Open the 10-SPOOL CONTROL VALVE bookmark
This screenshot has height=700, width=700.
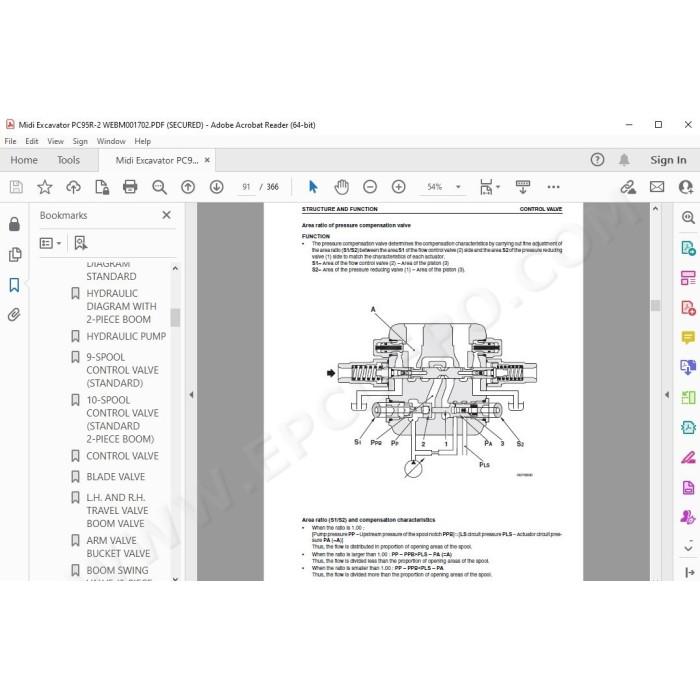[122, 419]
